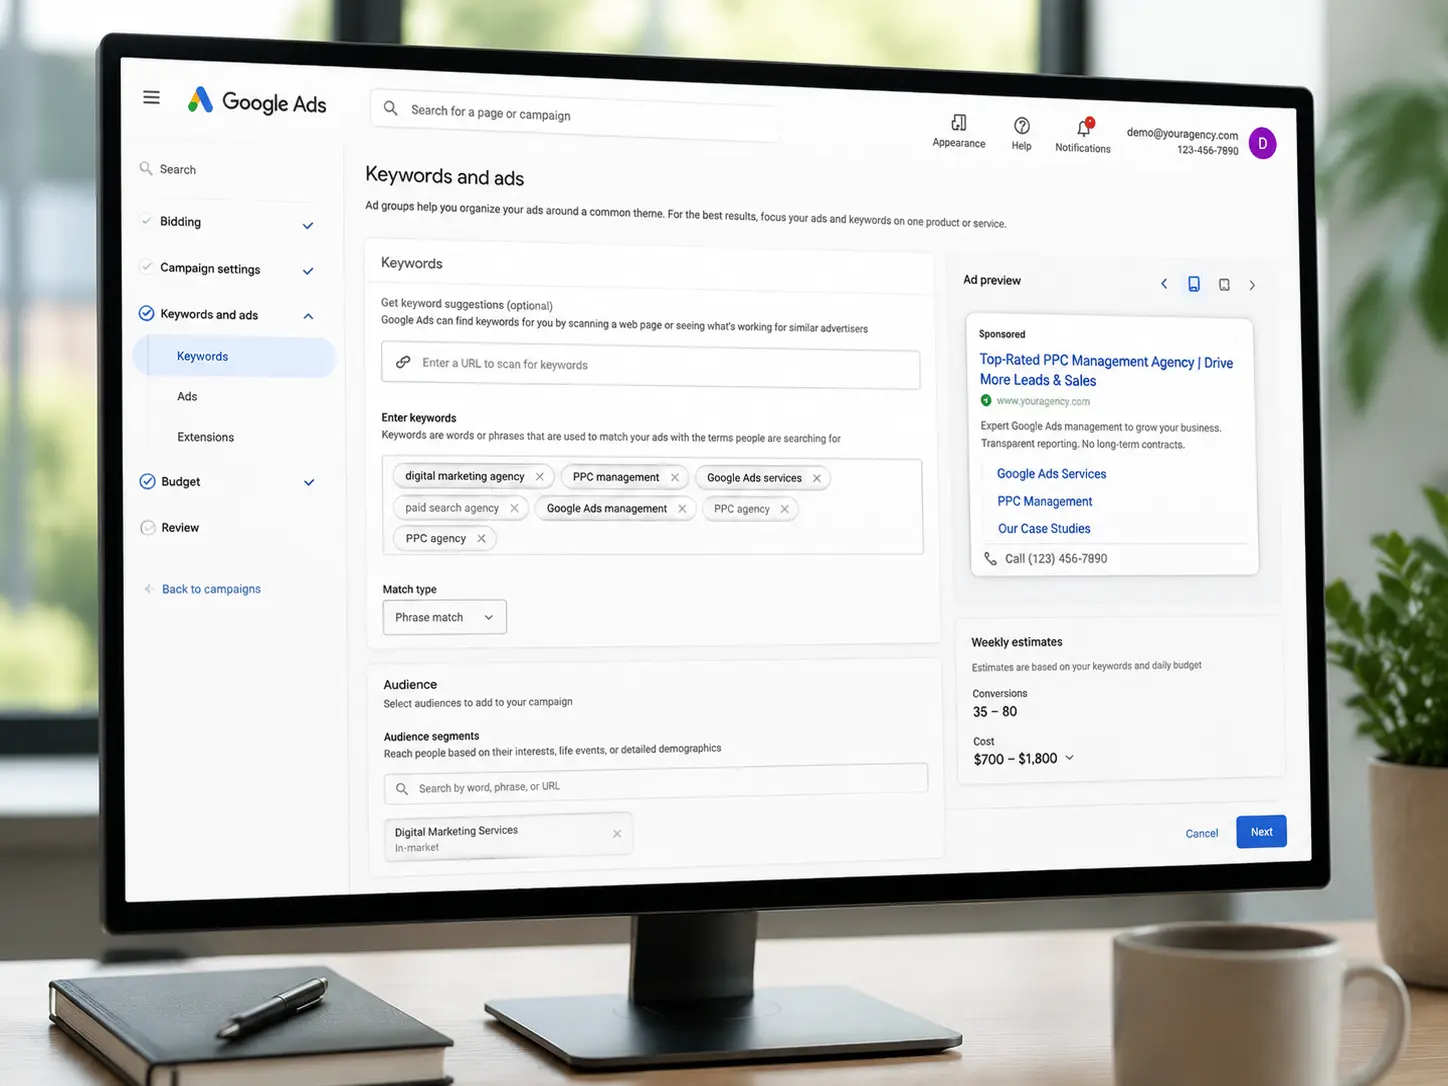Open the Our Case Studies sitelink
This screenshot has width=1448, height=1086.
(1044, 529)
